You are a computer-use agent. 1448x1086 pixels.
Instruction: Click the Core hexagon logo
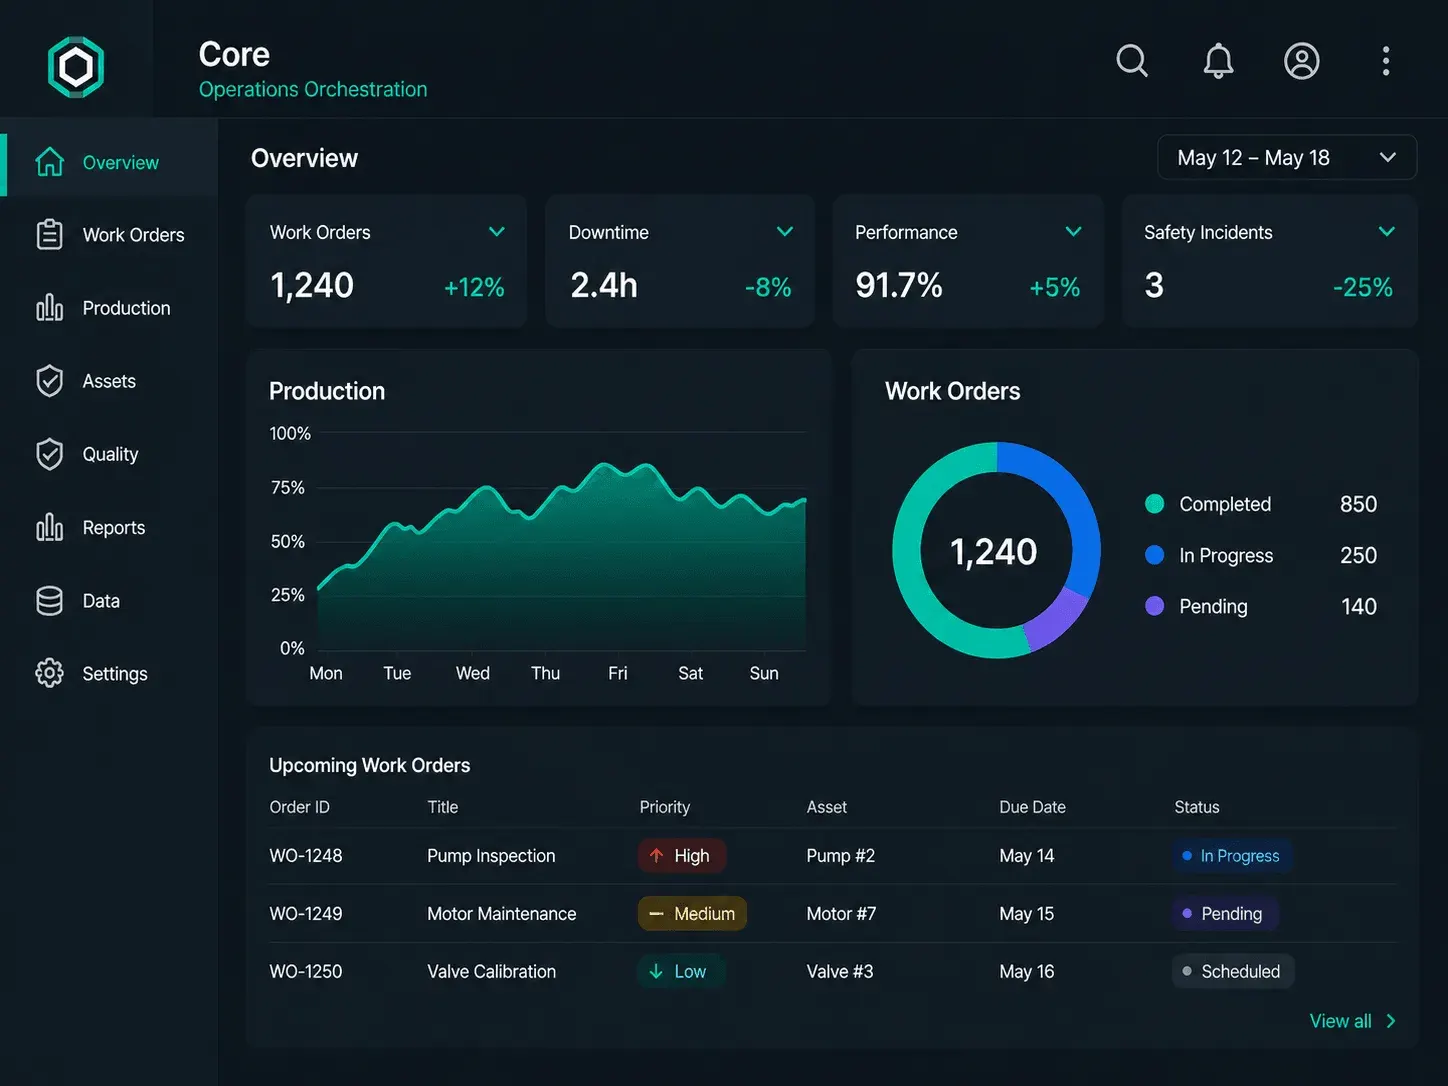click(76, 67)
